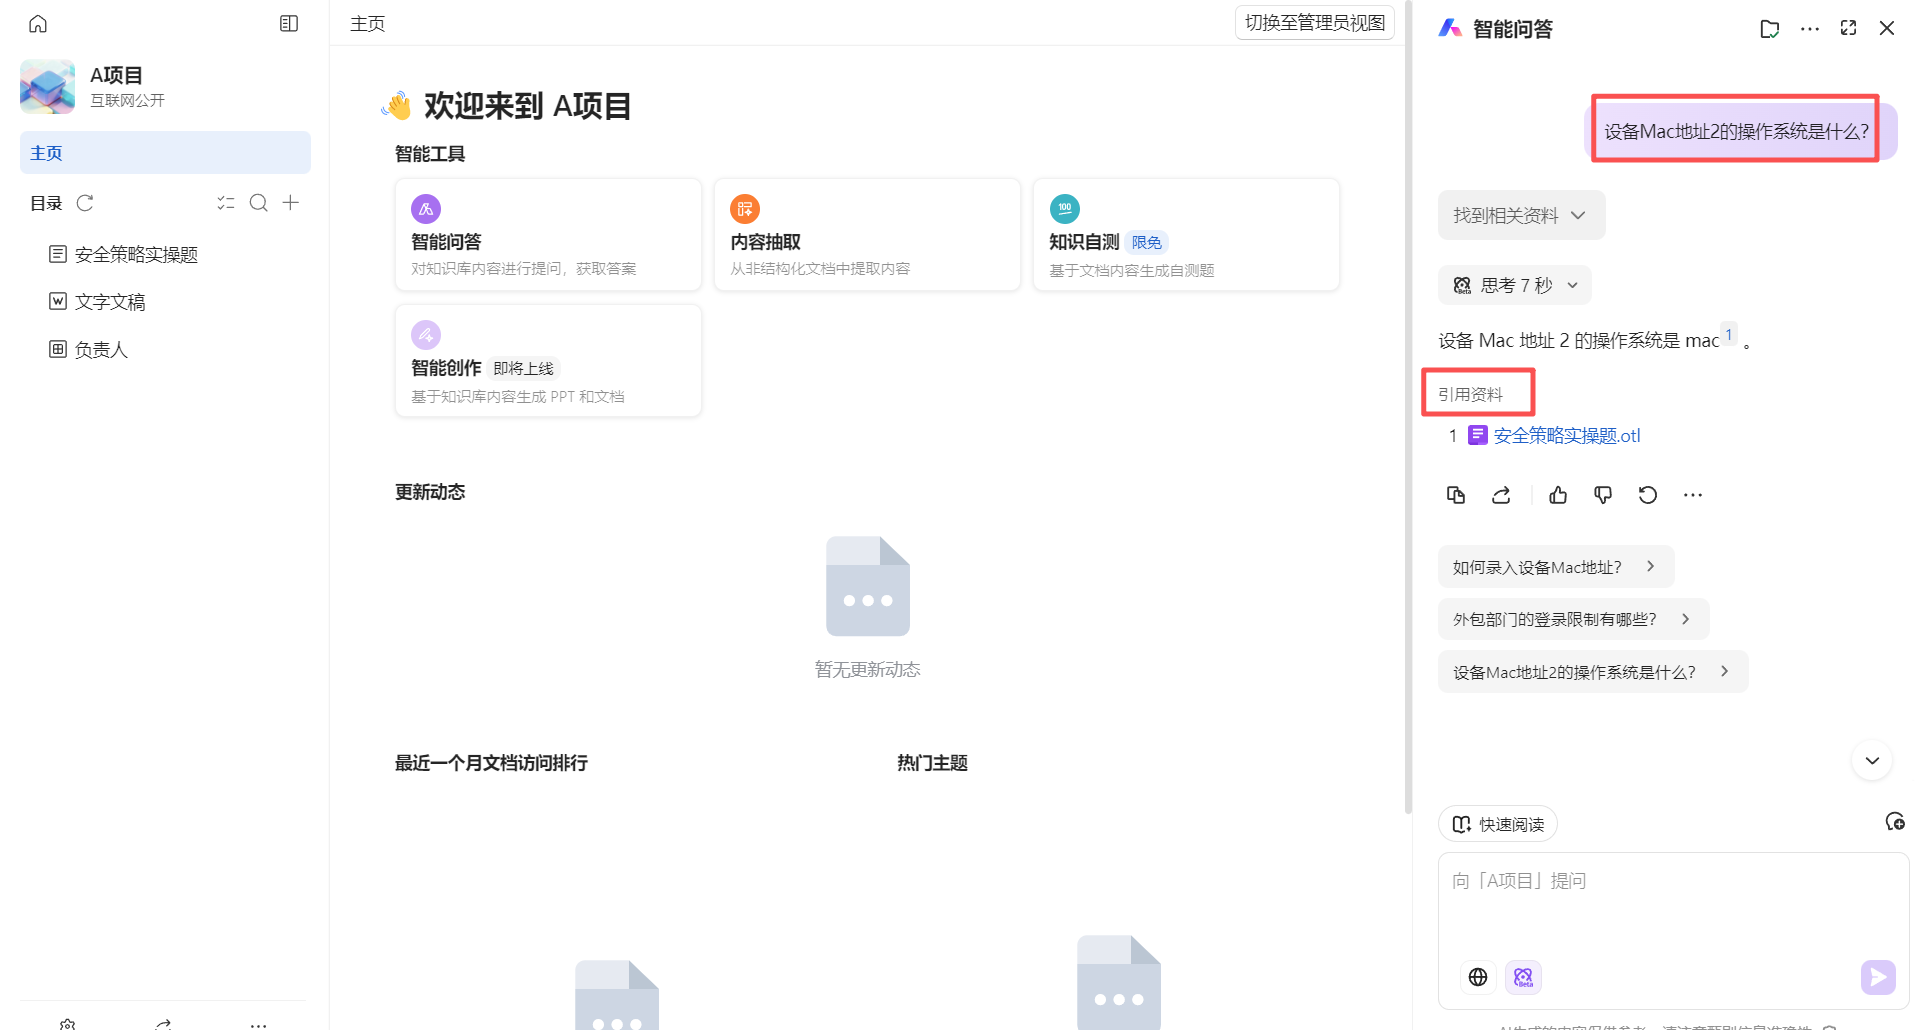Close the 智能问答 panel
Screen dimensions: 1920x1030
(1887, 28)
